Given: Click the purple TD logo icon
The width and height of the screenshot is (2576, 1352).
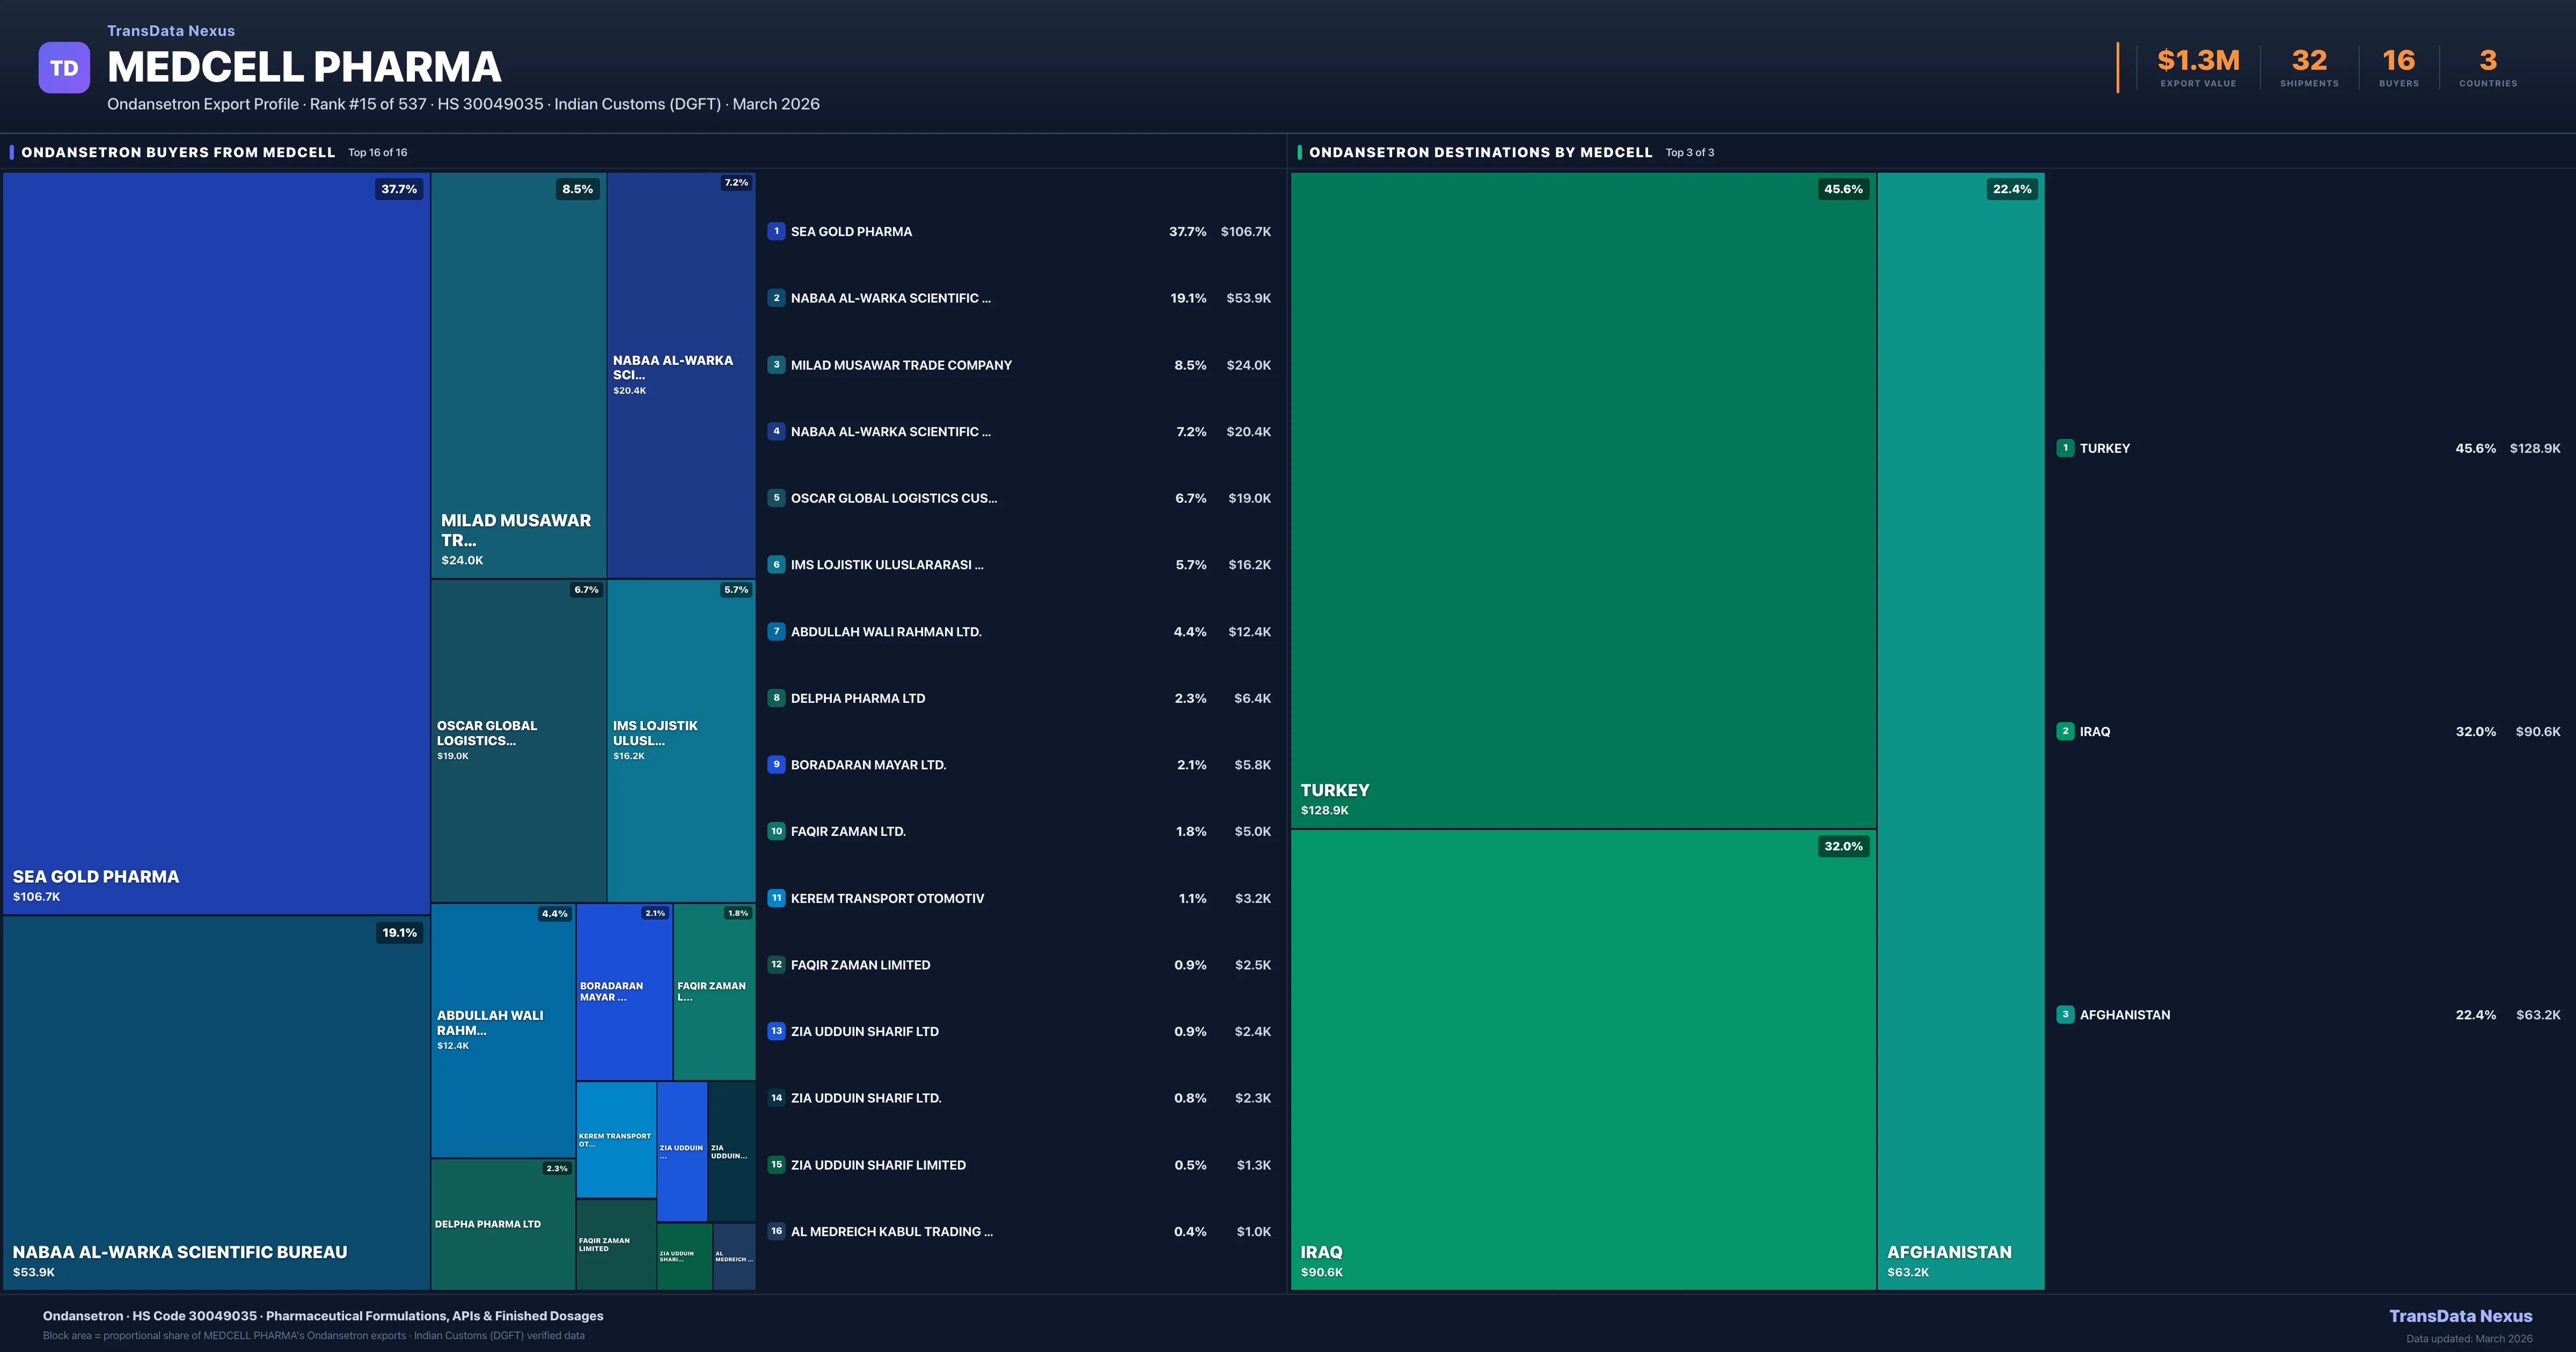Looking at the screenshot, I should (64, 68).
